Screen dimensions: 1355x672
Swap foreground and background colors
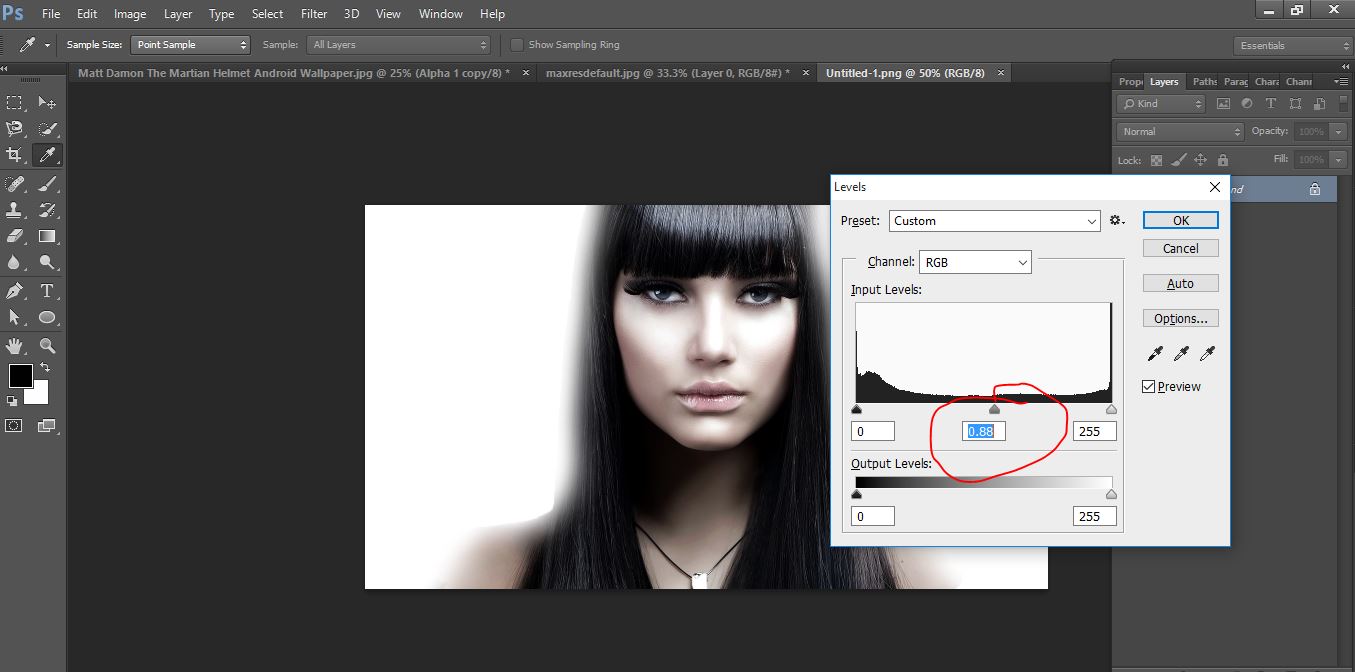[x=45, y=367]
